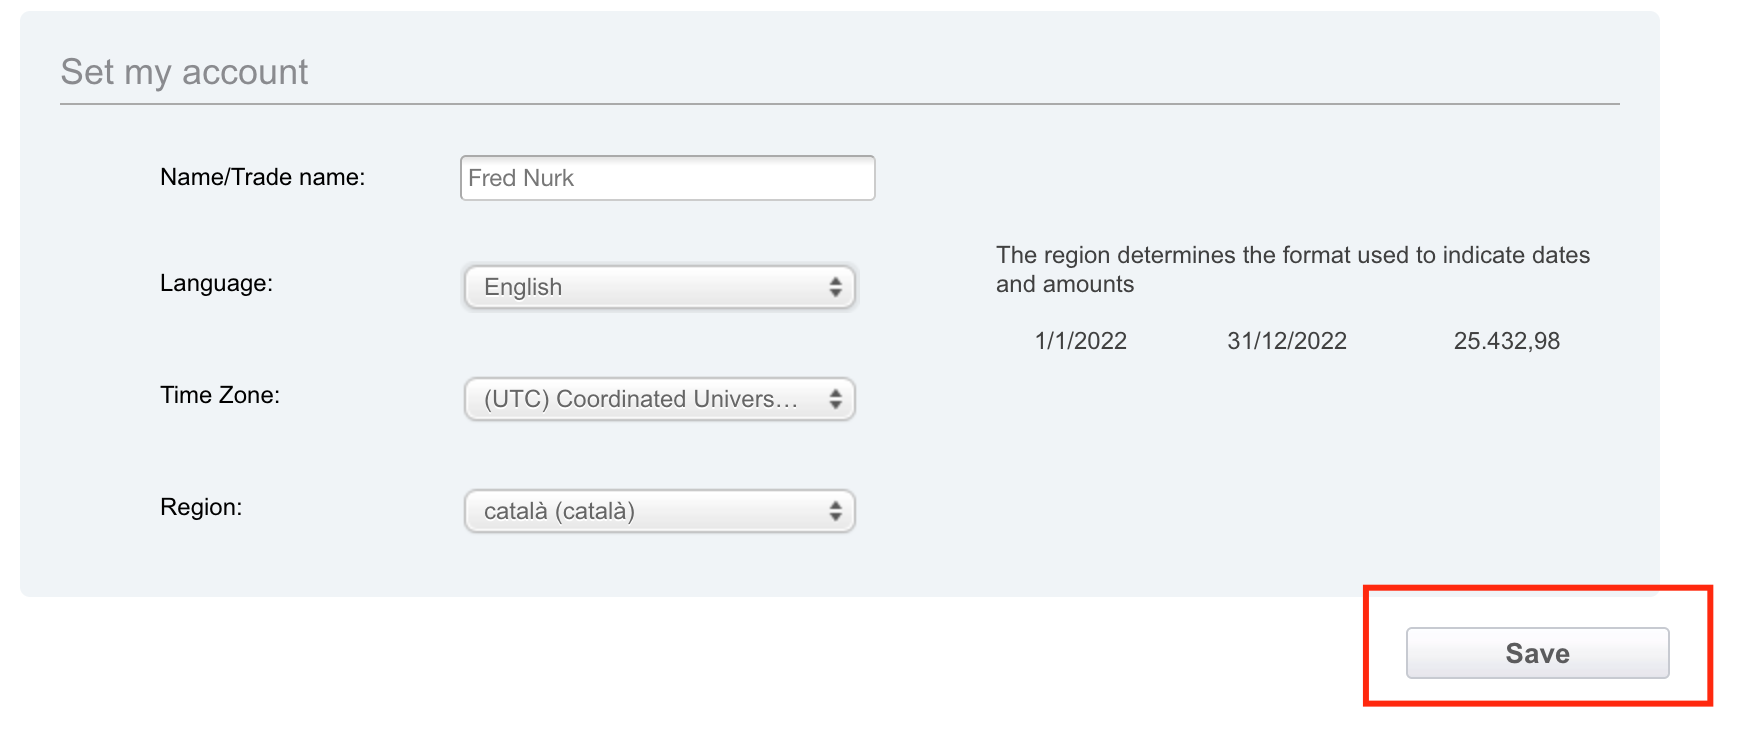Click the "(UTC) Coordinated Univers…" text
Screen dimensions: 1752x734
coord(640,399)
